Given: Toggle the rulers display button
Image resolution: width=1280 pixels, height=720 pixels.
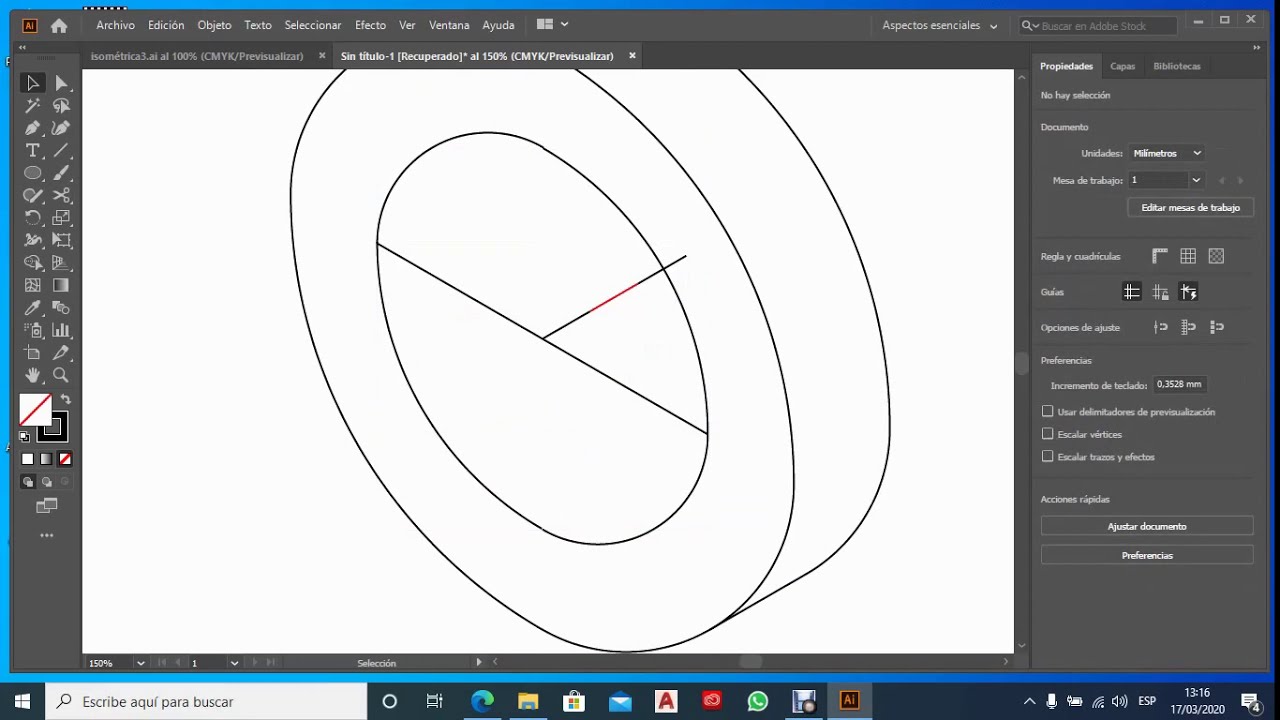Looking at the screenshot, I should (x=1160, y=257).
